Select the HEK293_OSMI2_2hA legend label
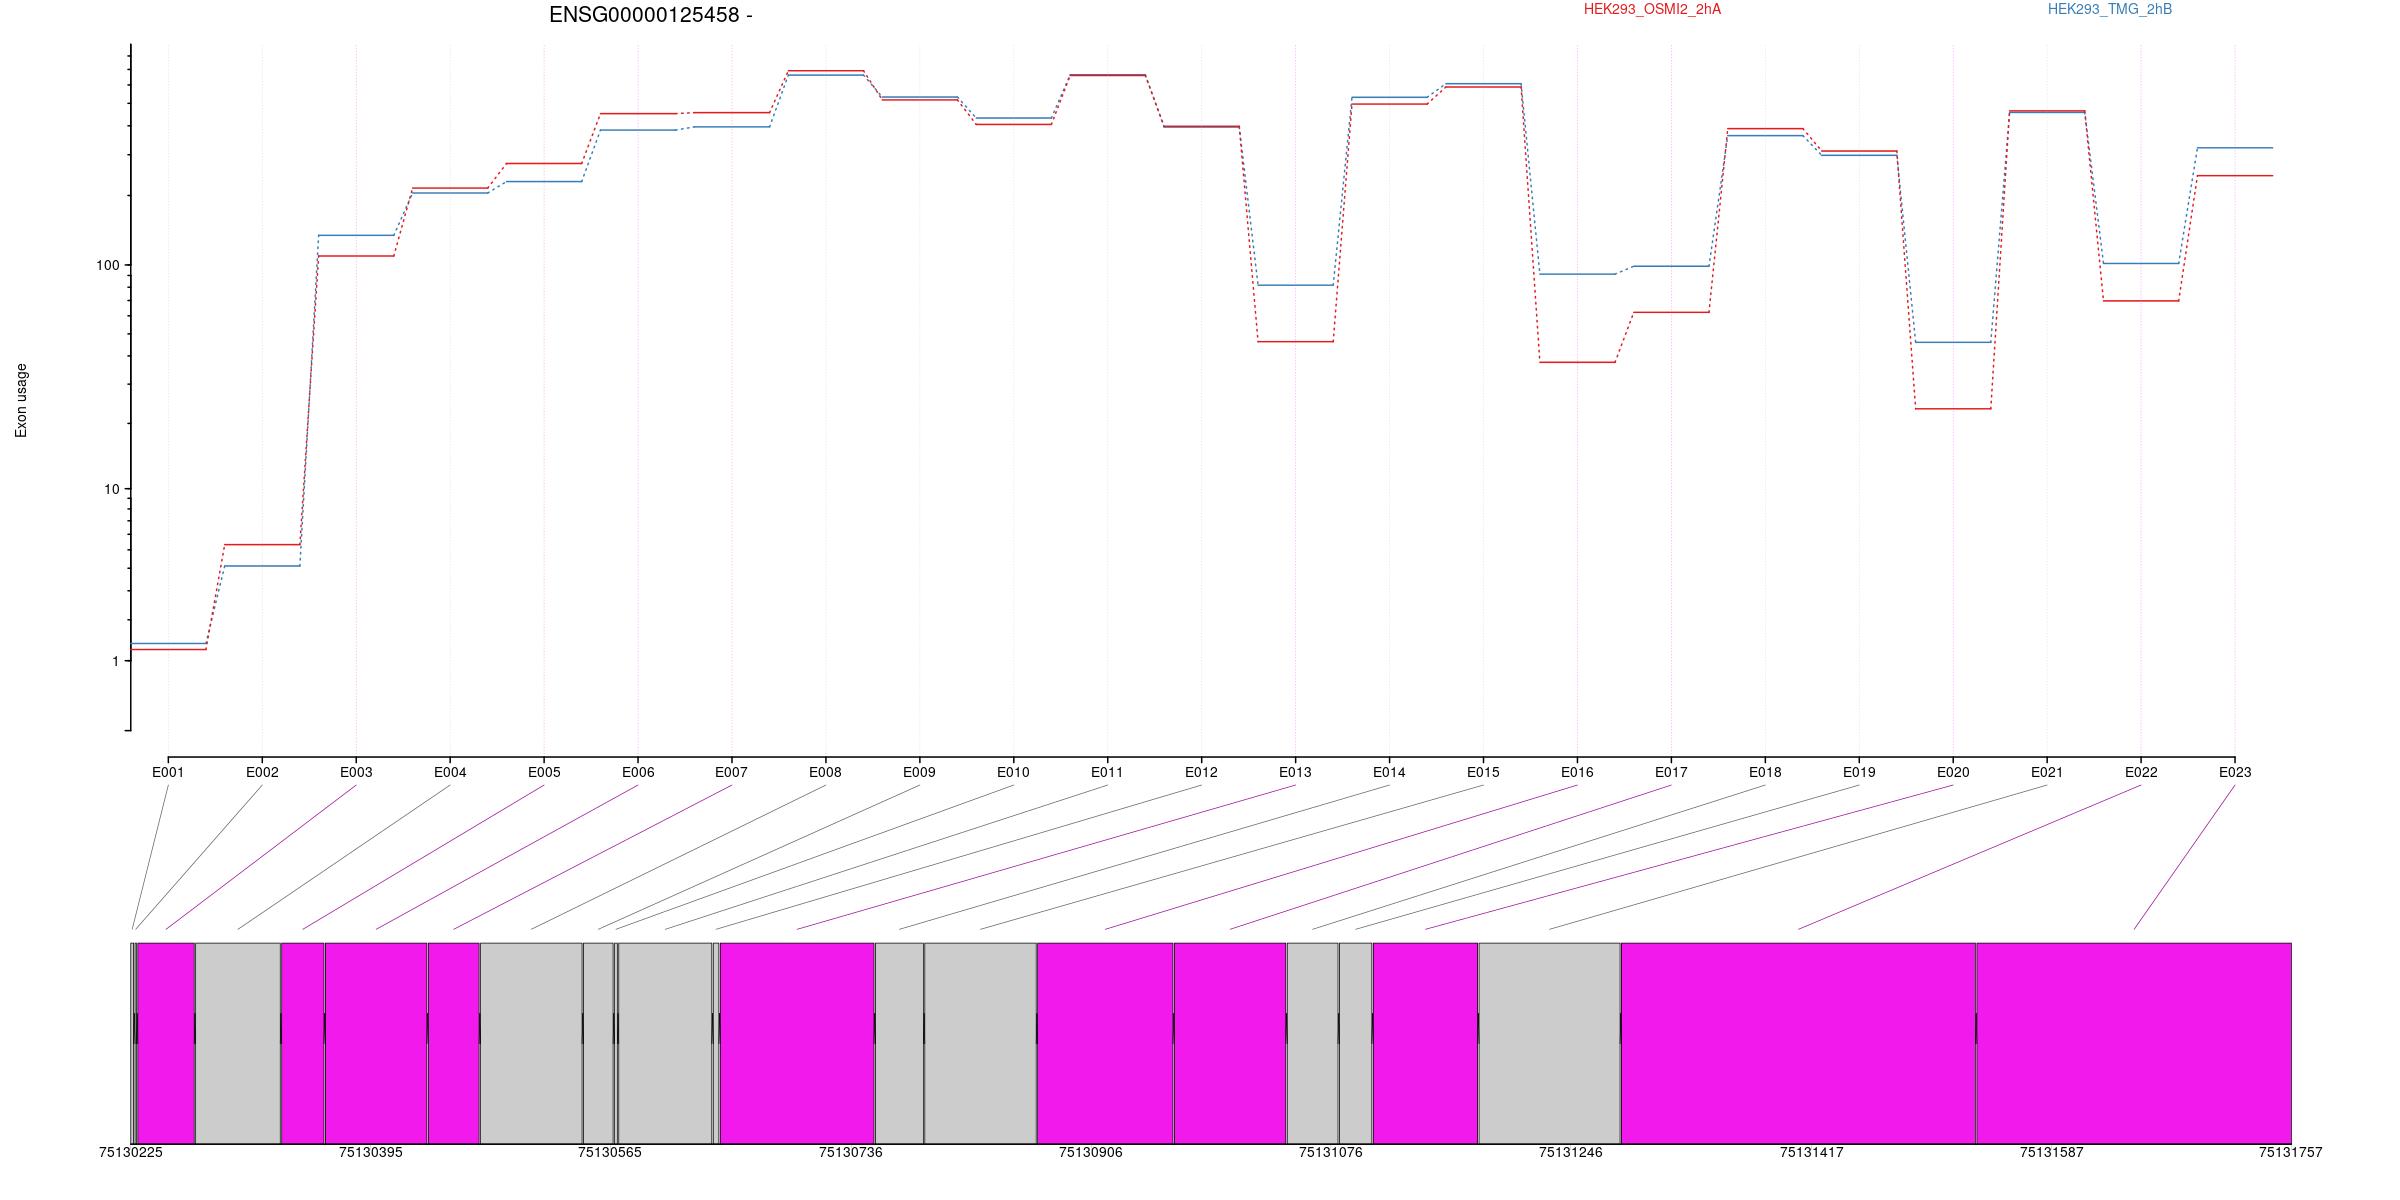Image resolution: width=2400 pixels, height=1200 pixels. point(1652,9)
